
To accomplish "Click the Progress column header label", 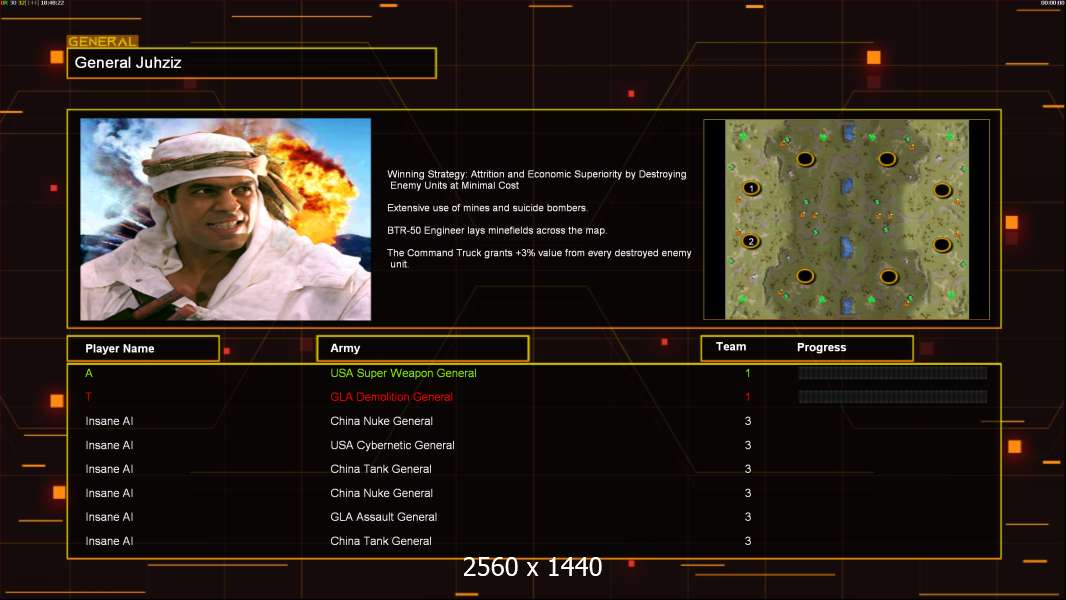I will click(821, 347).
